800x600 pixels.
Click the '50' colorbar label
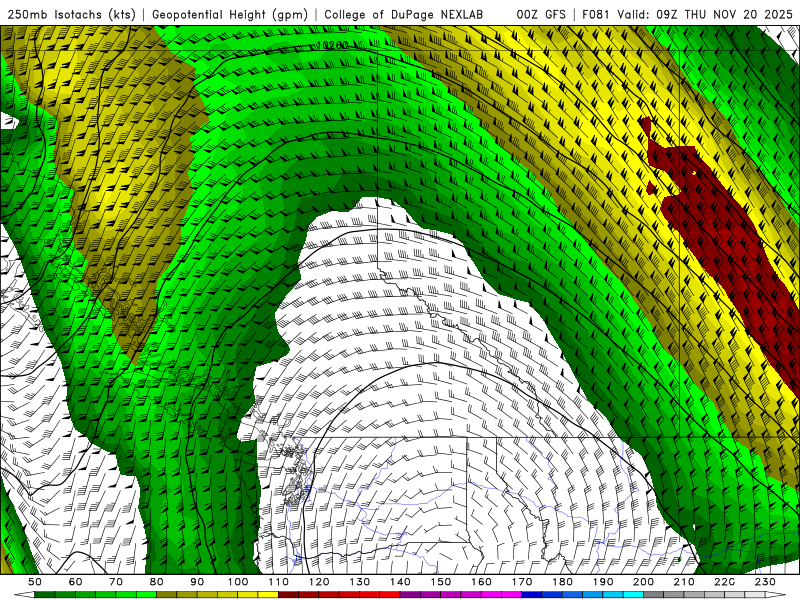tap(34, 582)
